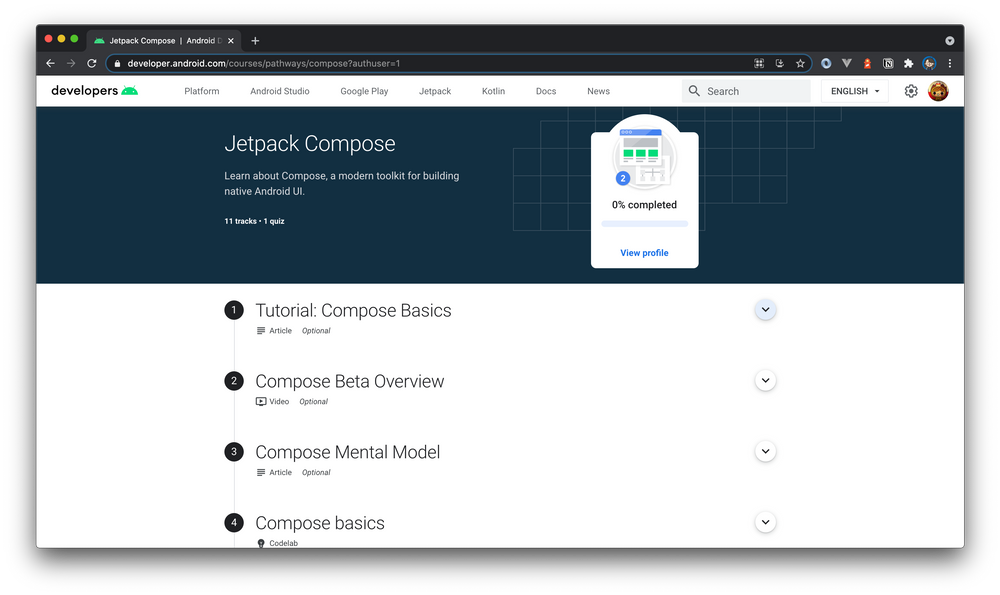1000x595 pixels.
Task: Open browser settings via the gear icon
Action: 911,91
